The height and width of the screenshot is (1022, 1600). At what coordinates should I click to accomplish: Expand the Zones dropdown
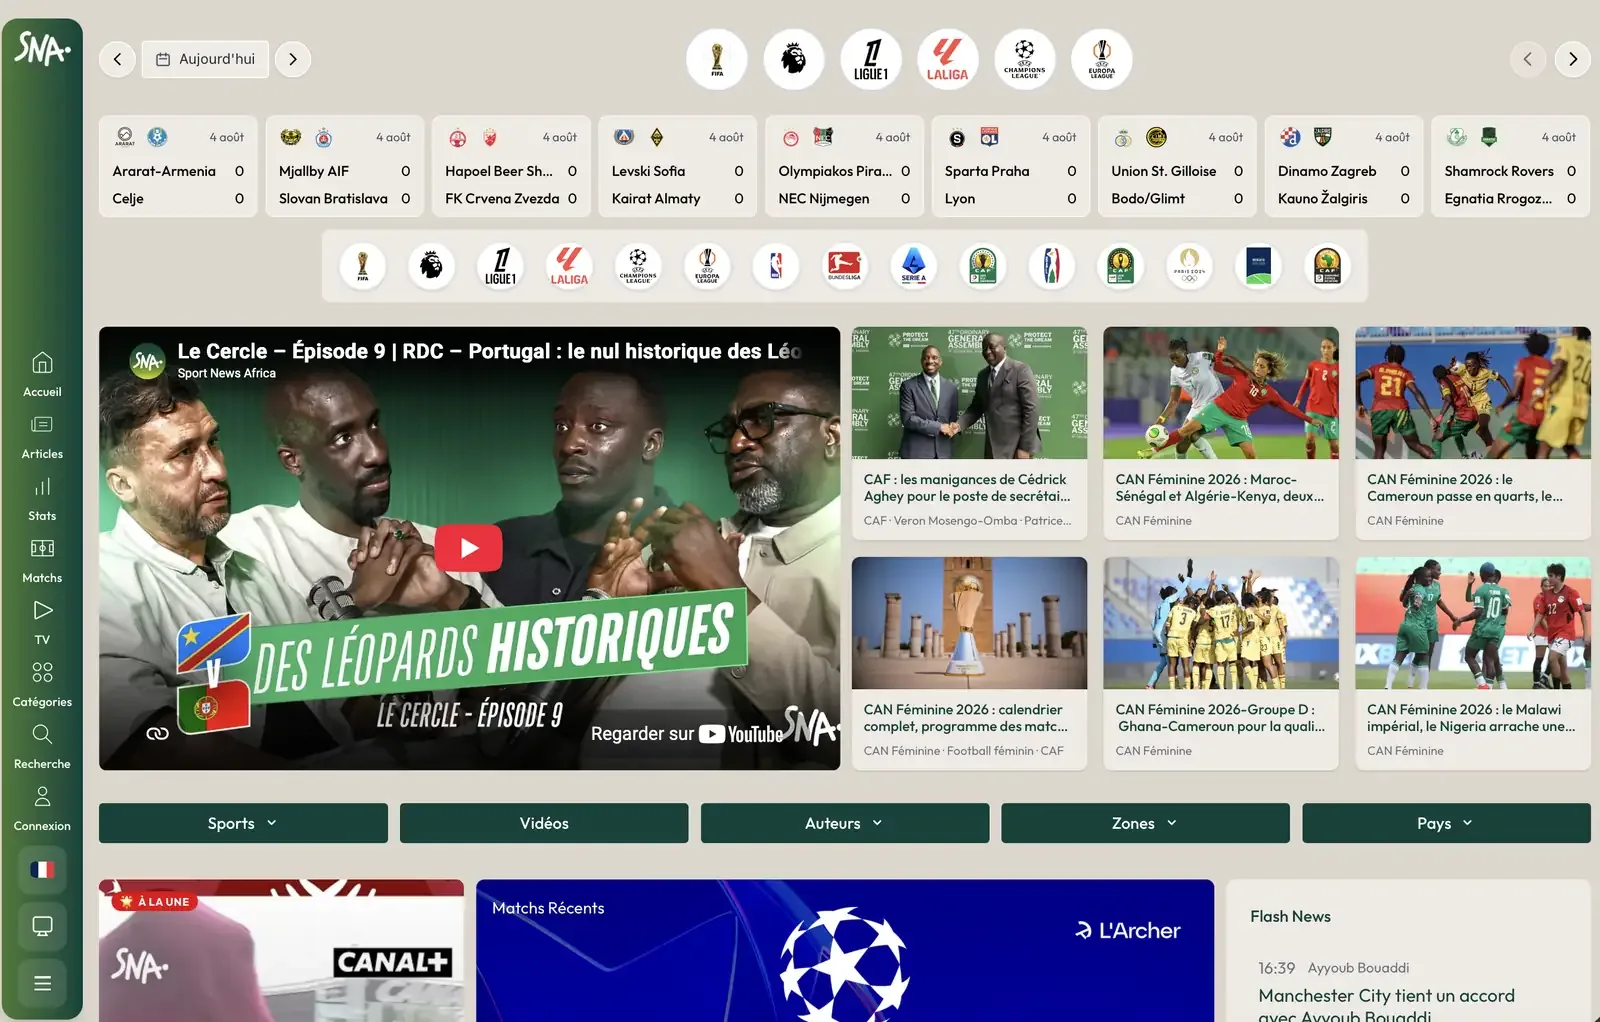click(x=1145, y=823)
